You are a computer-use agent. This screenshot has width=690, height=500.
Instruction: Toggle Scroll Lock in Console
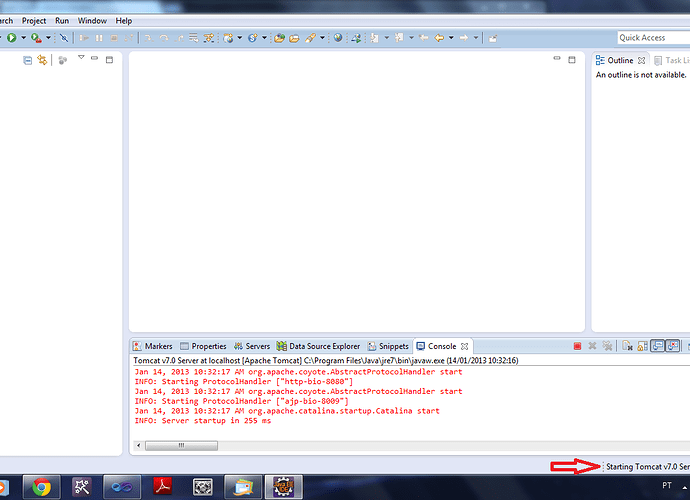[642, 346]
